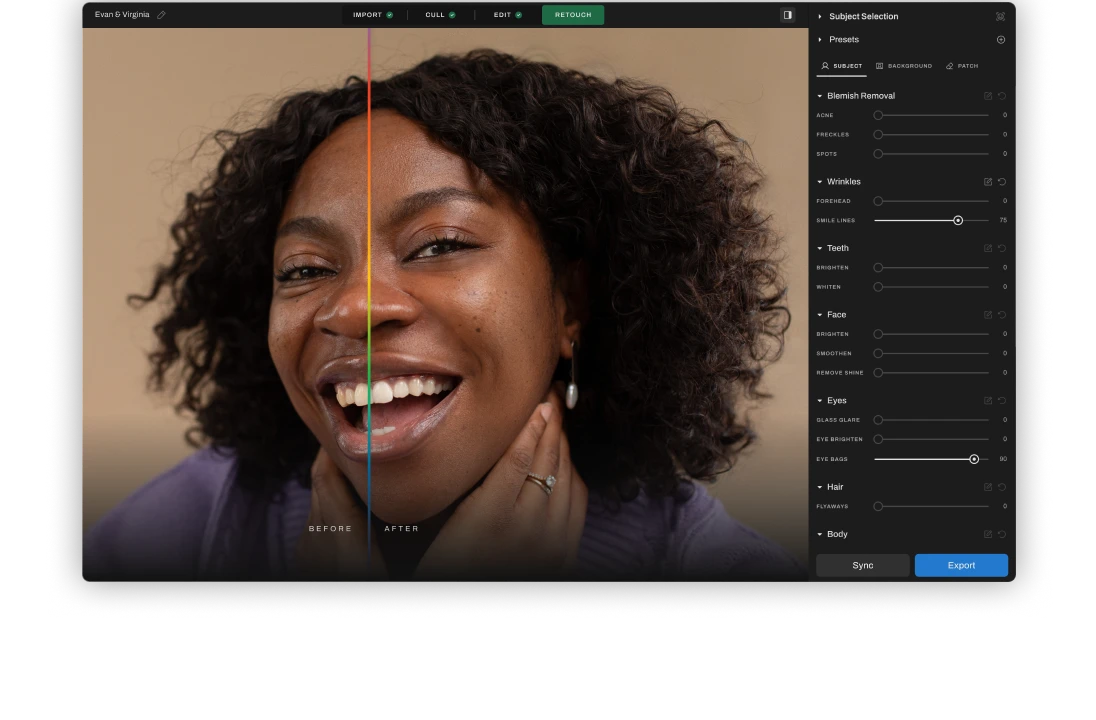Add a new preset with plus icon
1096x720 pixels.
coord(1001,40)
